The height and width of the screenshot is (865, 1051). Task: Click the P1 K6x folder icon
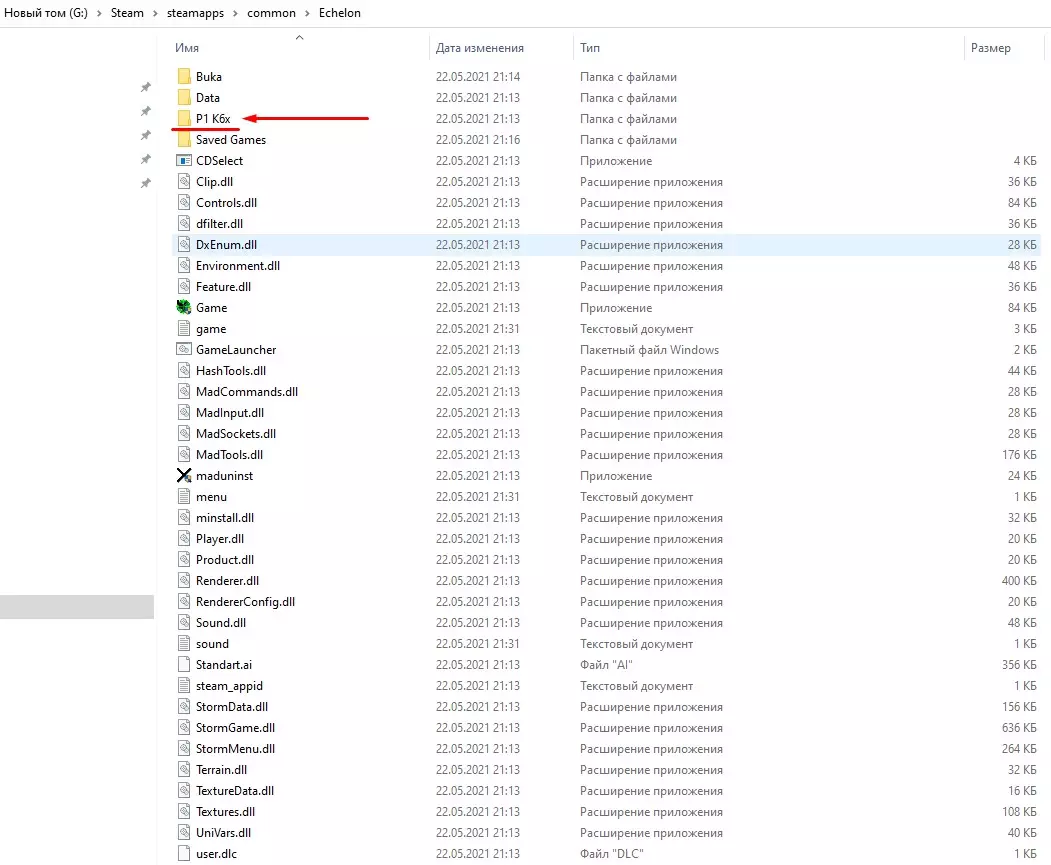pyautogui.click(x=184, y=119)
